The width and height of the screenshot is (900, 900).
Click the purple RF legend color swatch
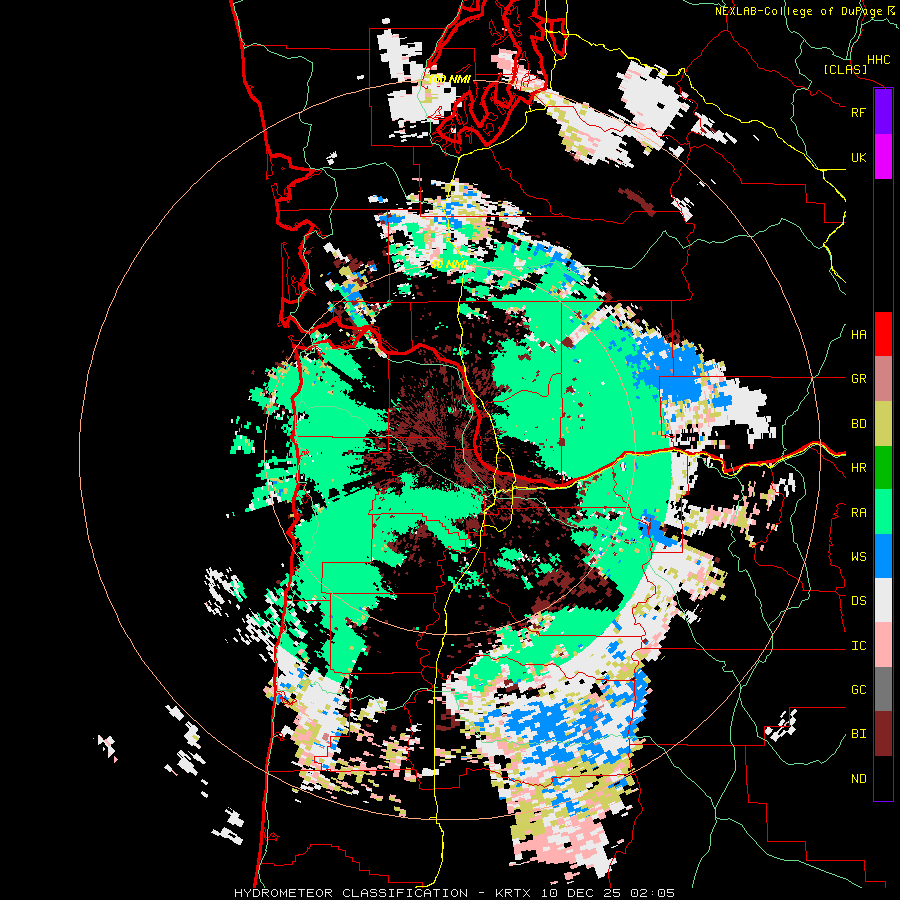click(883, 112)
